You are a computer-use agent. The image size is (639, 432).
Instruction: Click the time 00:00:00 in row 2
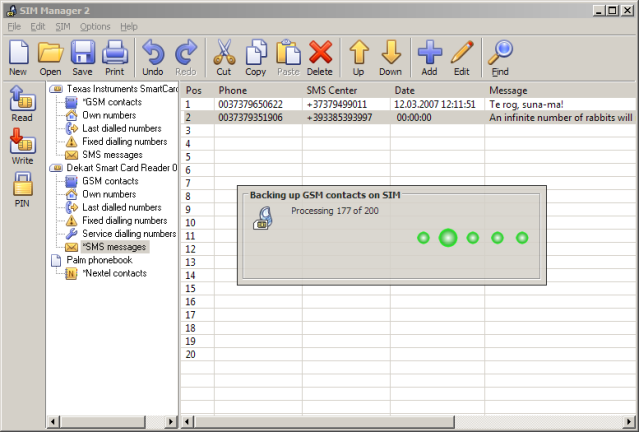tap(414, 118)
